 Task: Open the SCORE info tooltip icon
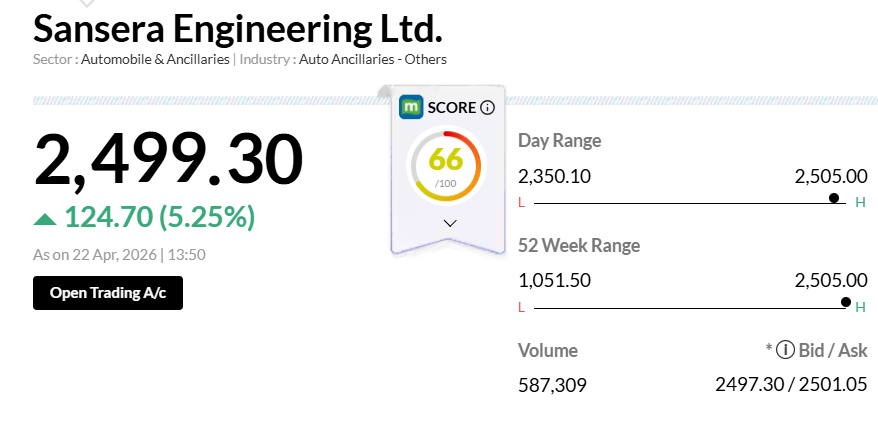(x=488, y=108)
